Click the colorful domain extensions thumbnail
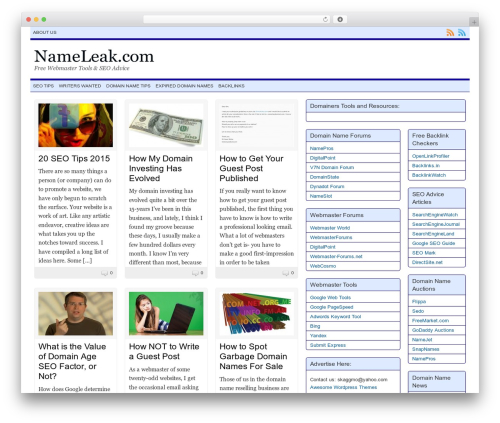Screen dimensions: 500x423 click(x=257, y=313)
